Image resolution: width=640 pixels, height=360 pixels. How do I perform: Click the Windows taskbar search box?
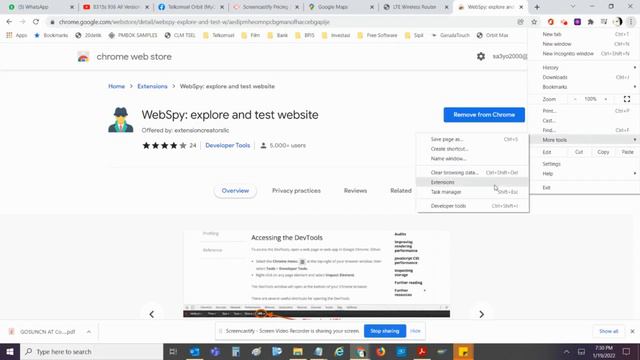(91, 351)
